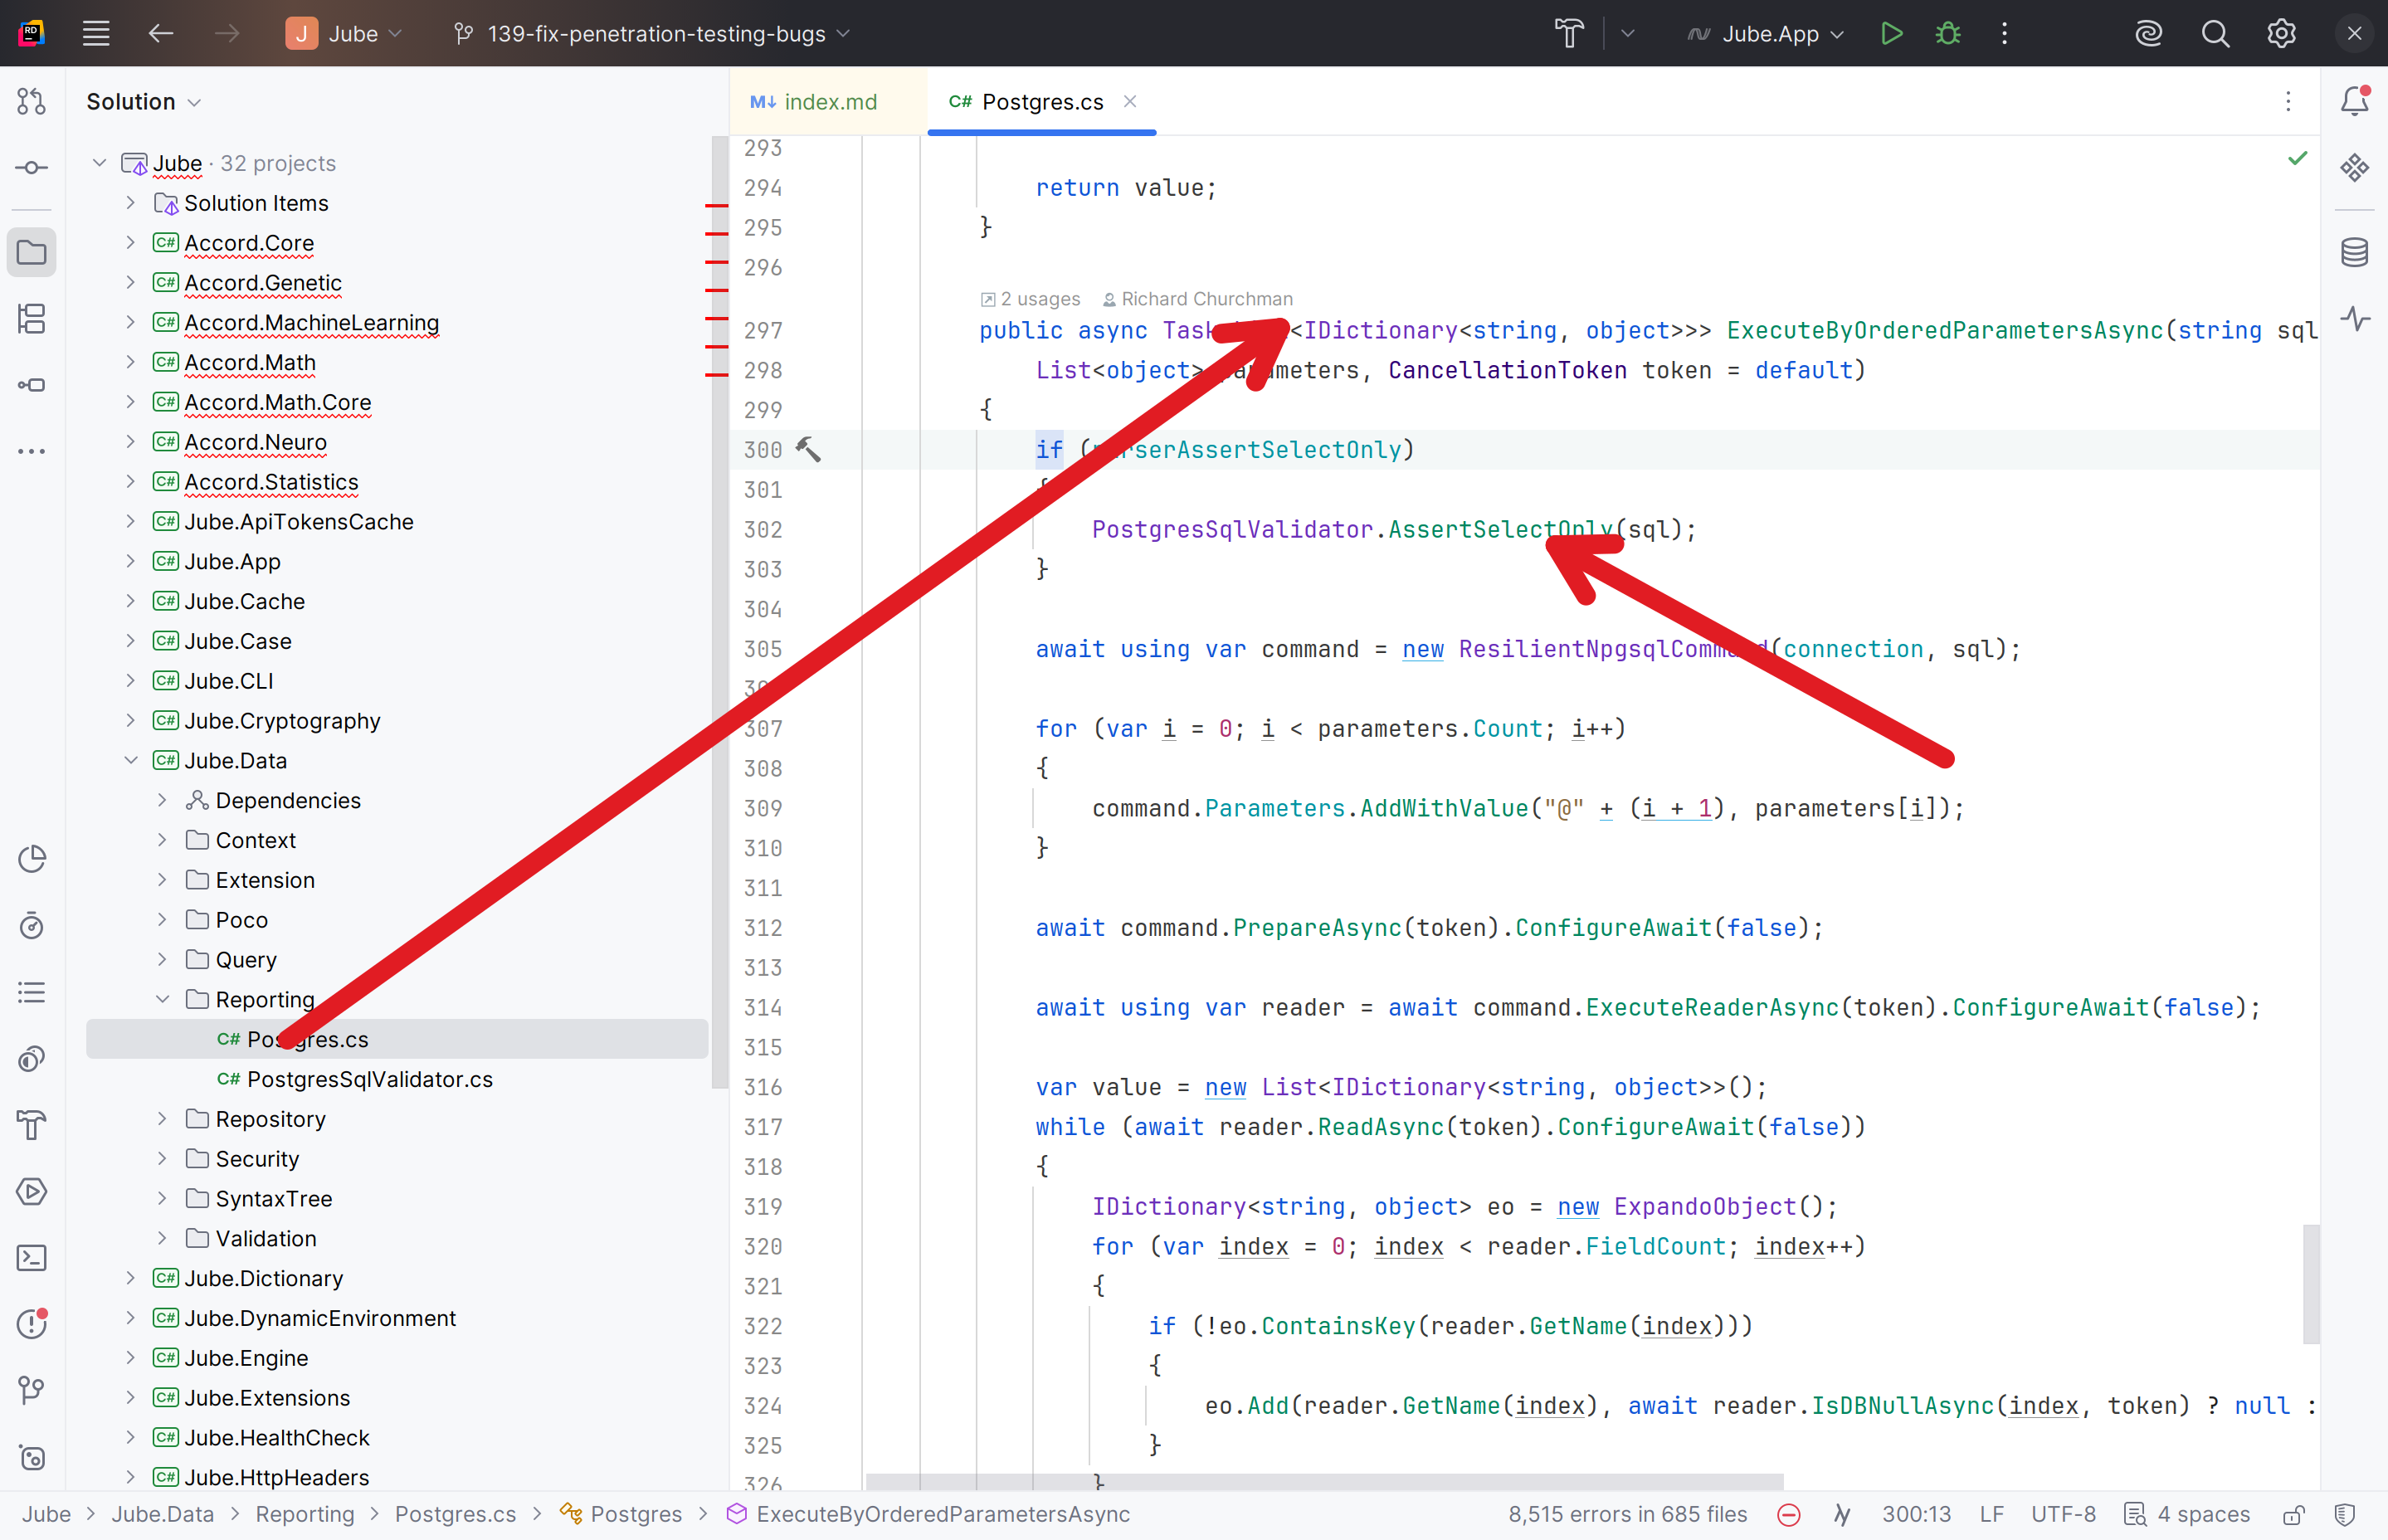
Task: Click the quick-fix hammer in line 300 gutter
Action: tap(808, 450)
